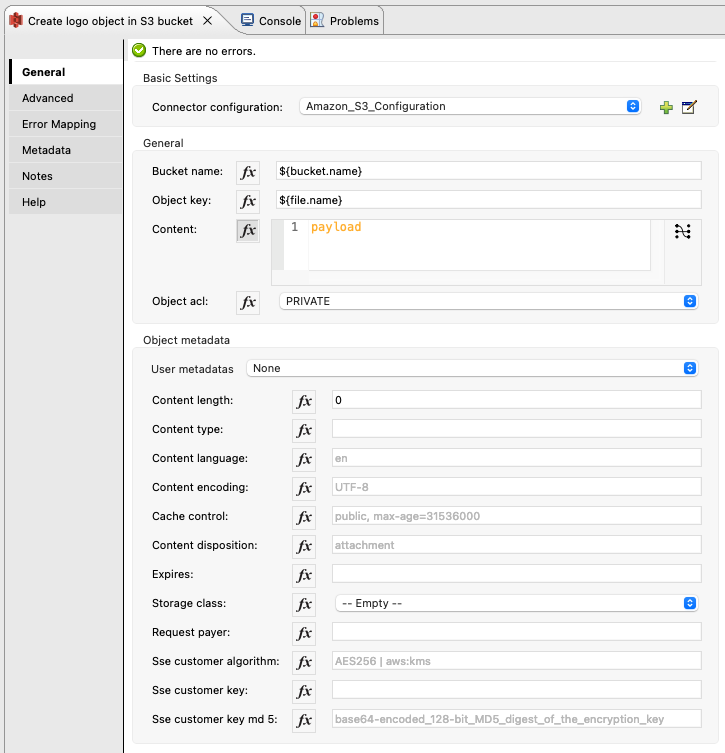Disable fx expression mode for Content

(248, 231)
